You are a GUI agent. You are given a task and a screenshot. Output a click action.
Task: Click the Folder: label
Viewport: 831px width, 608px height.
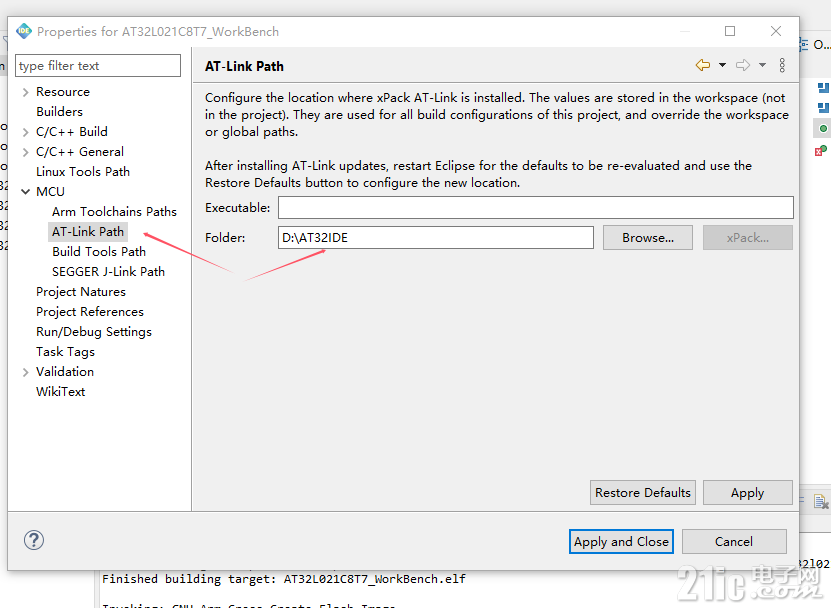[x=225, y=237]
